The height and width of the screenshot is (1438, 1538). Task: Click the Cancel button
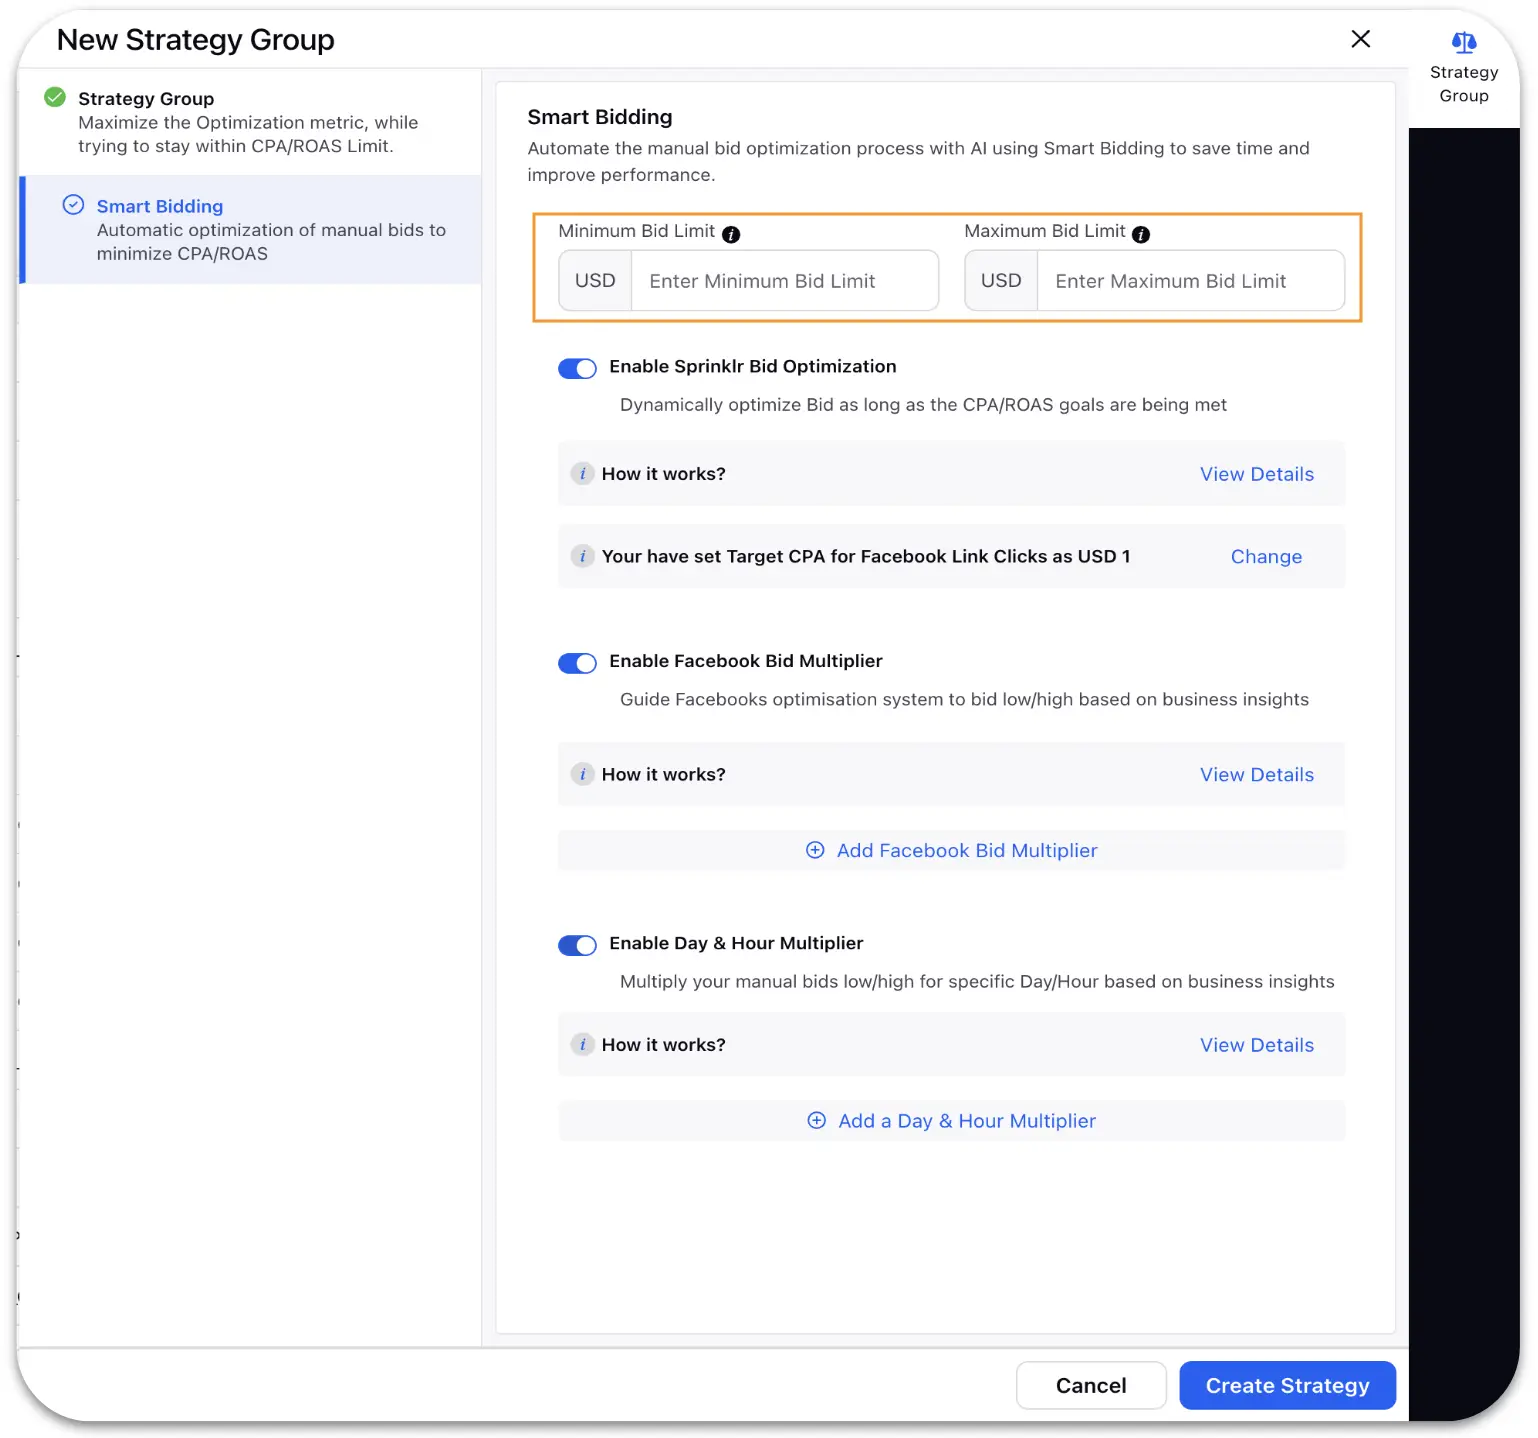[x=1091, y=1385]
